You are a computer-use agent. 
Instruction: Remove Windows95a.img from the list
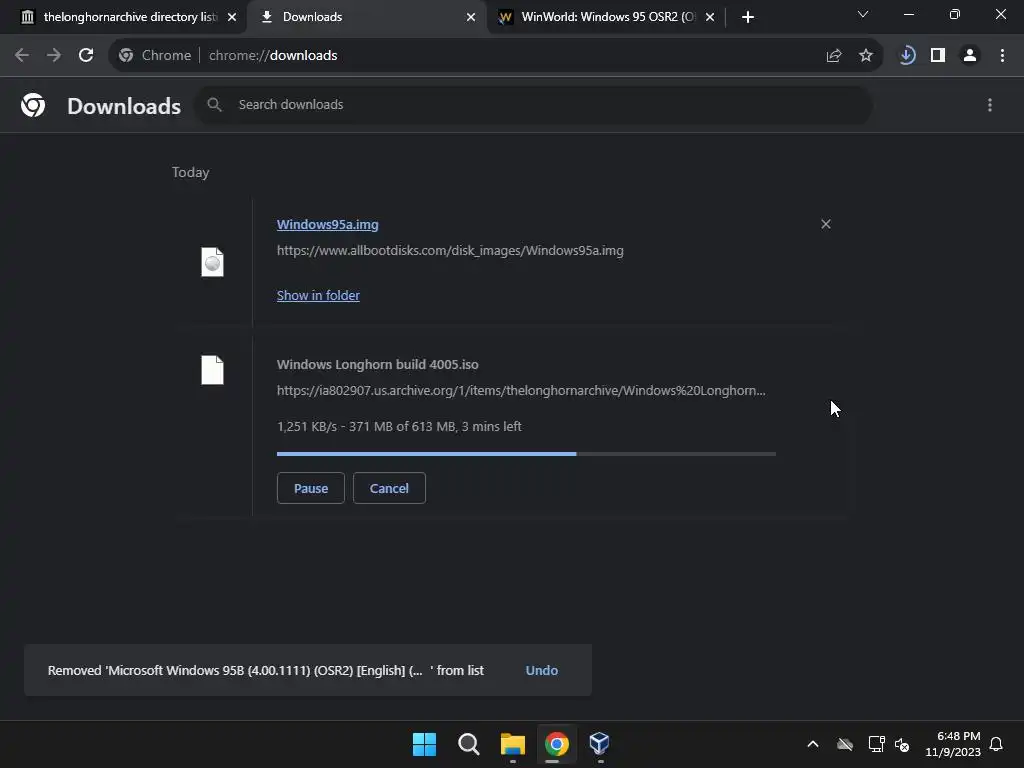[x=825, y=224]
